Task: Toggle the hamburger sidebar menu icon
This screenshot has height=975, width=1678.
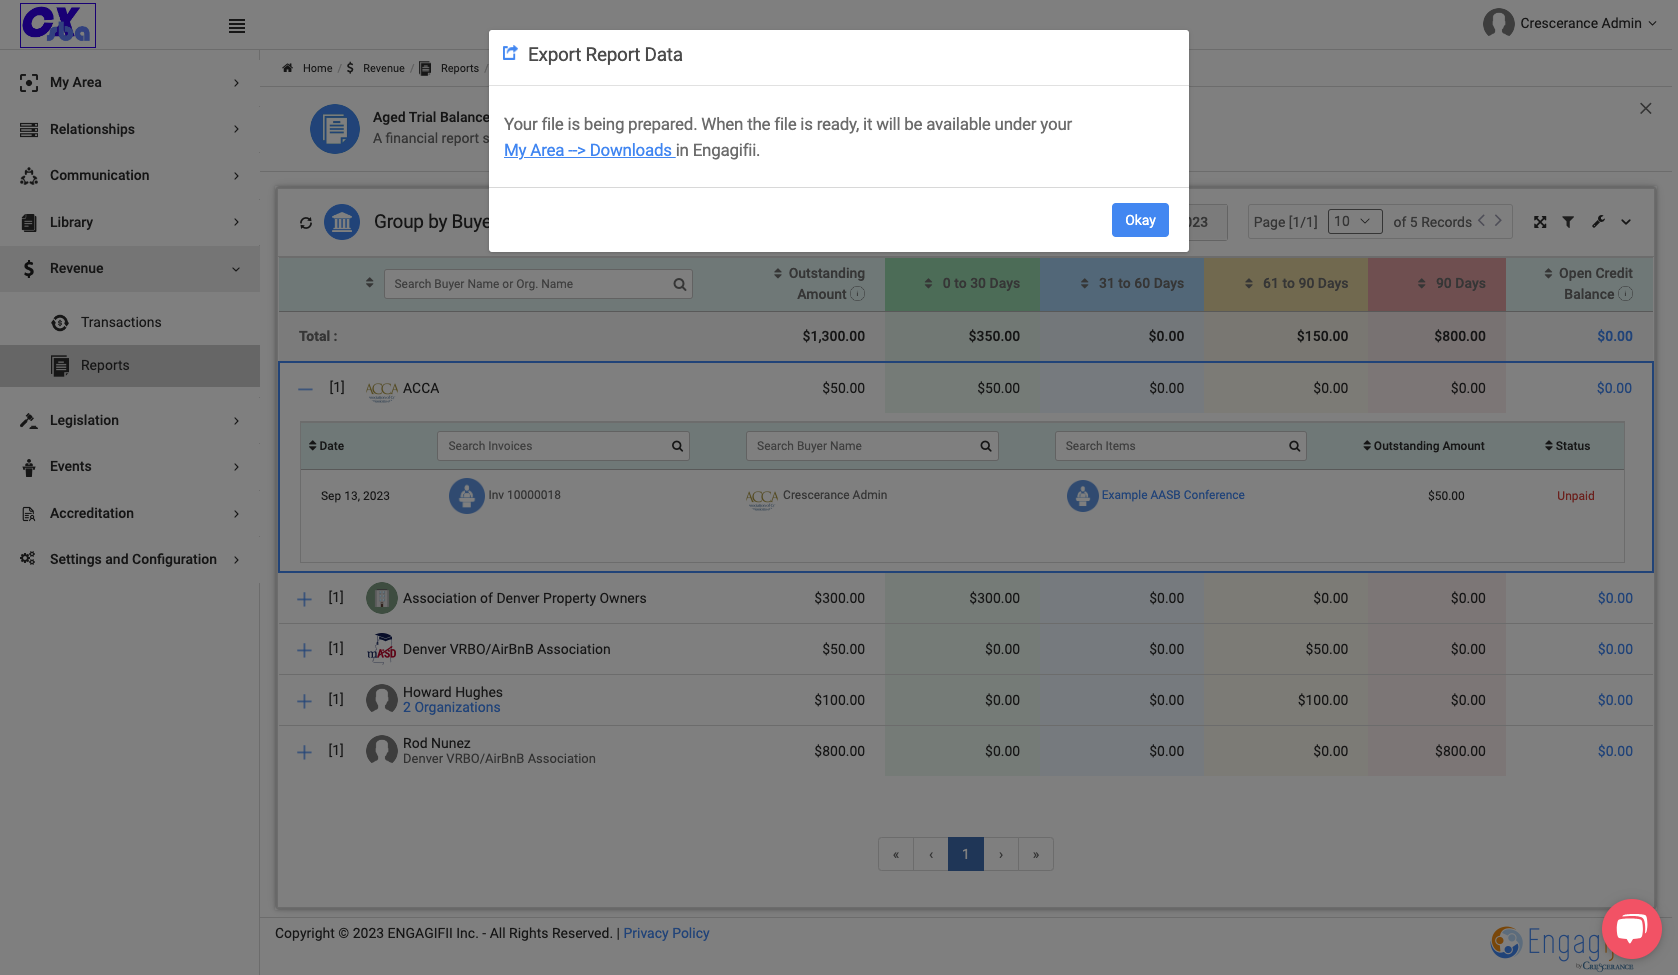Action: click(237, 26)
